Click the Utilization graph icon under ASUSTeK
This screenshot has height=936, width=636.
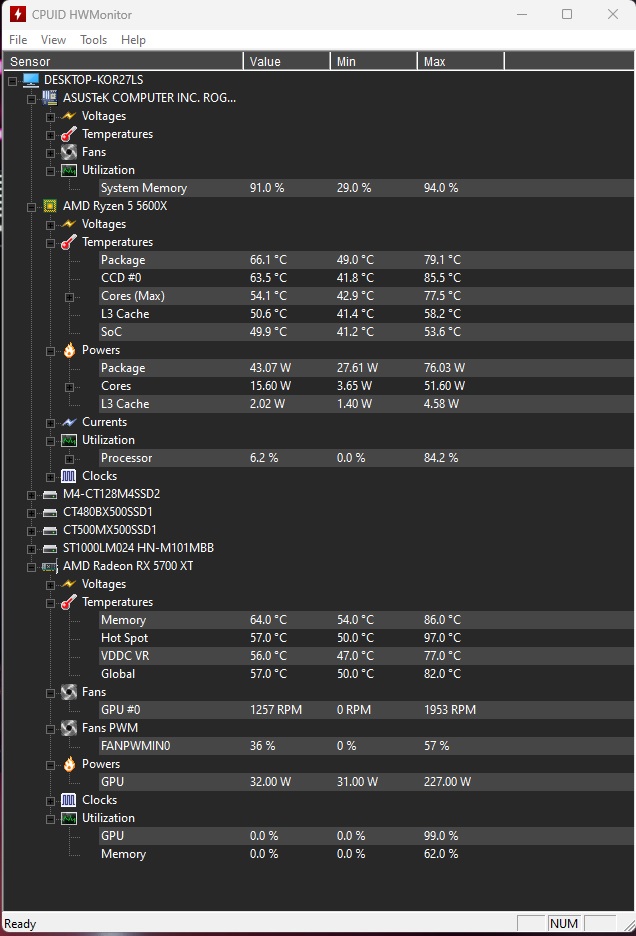click(x=69, y=170)
